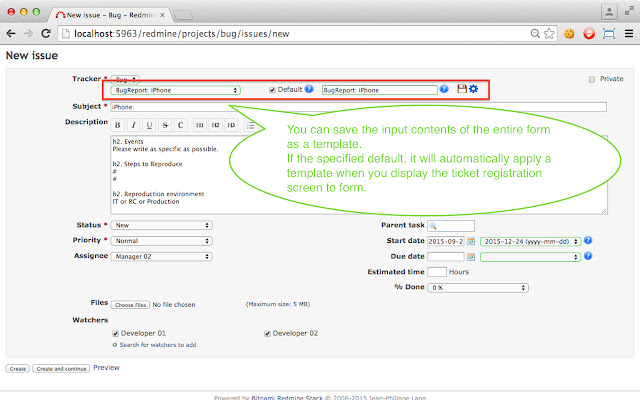Click the Preview link

pos(107,368)
